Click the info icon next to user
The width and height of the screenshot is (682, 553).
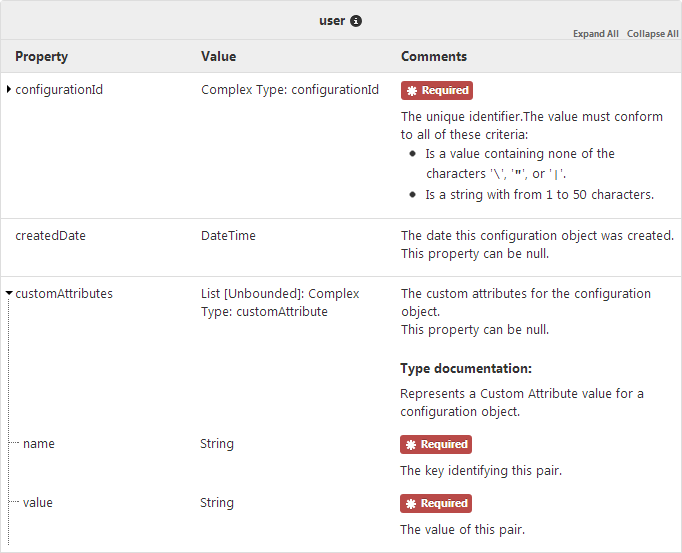point(356,21)
